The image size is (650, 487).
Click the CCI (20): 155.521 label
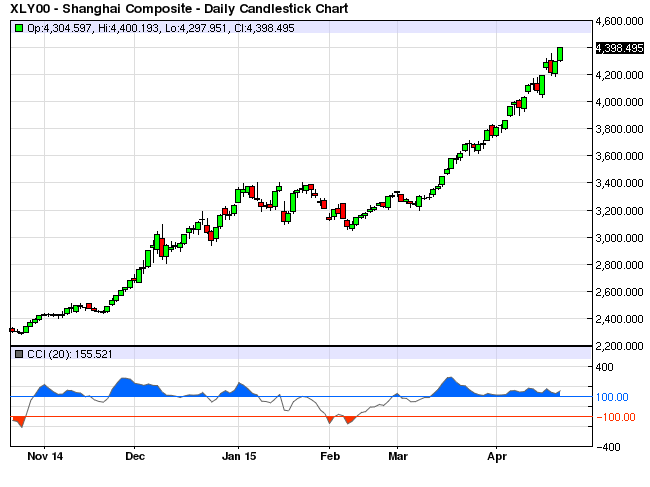[x=70, y=354]
